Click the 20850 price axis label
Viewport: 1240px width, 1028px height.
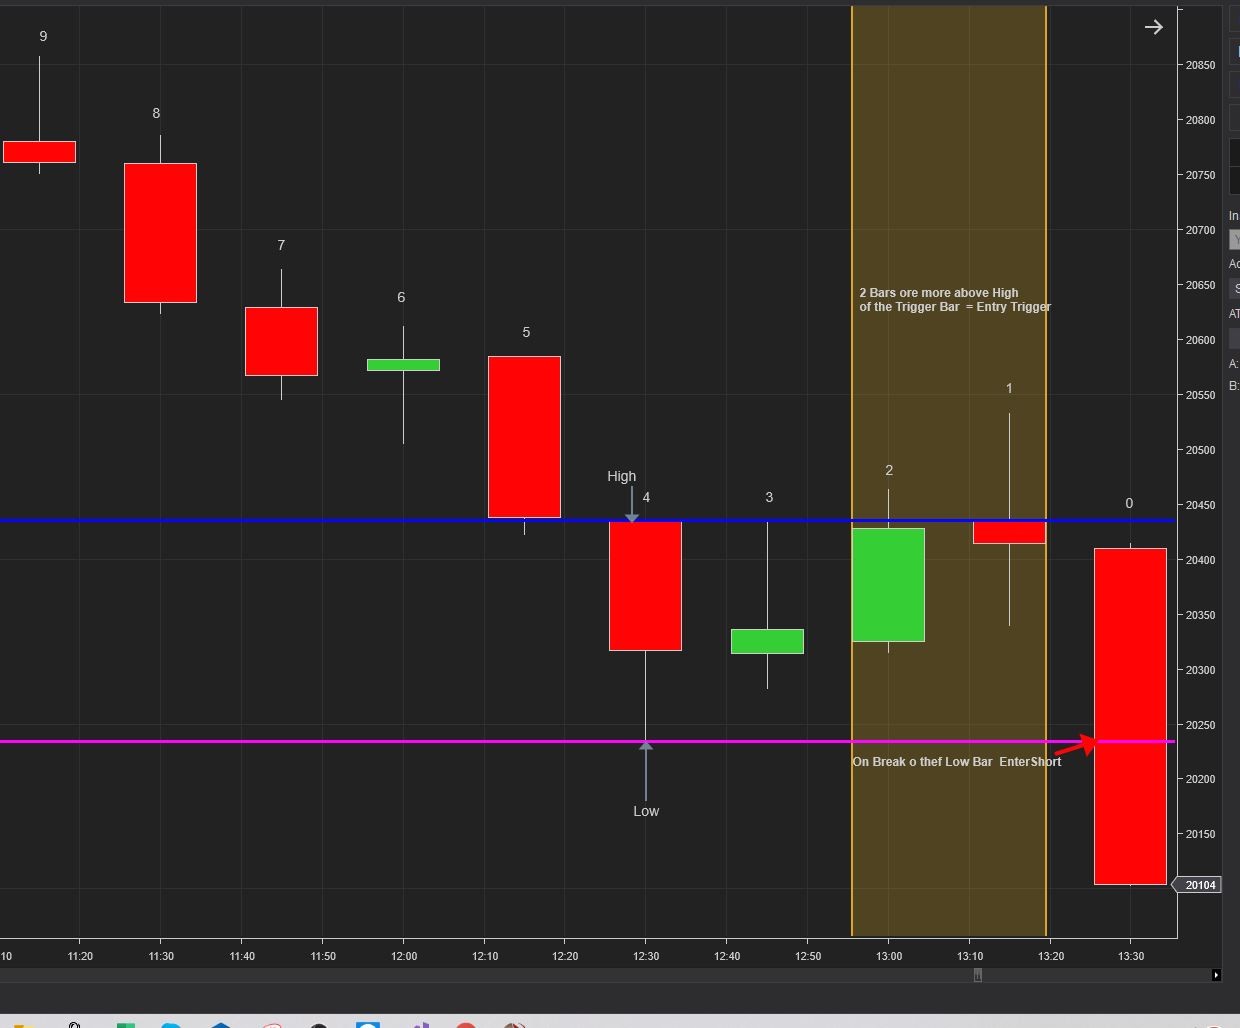1201,65
